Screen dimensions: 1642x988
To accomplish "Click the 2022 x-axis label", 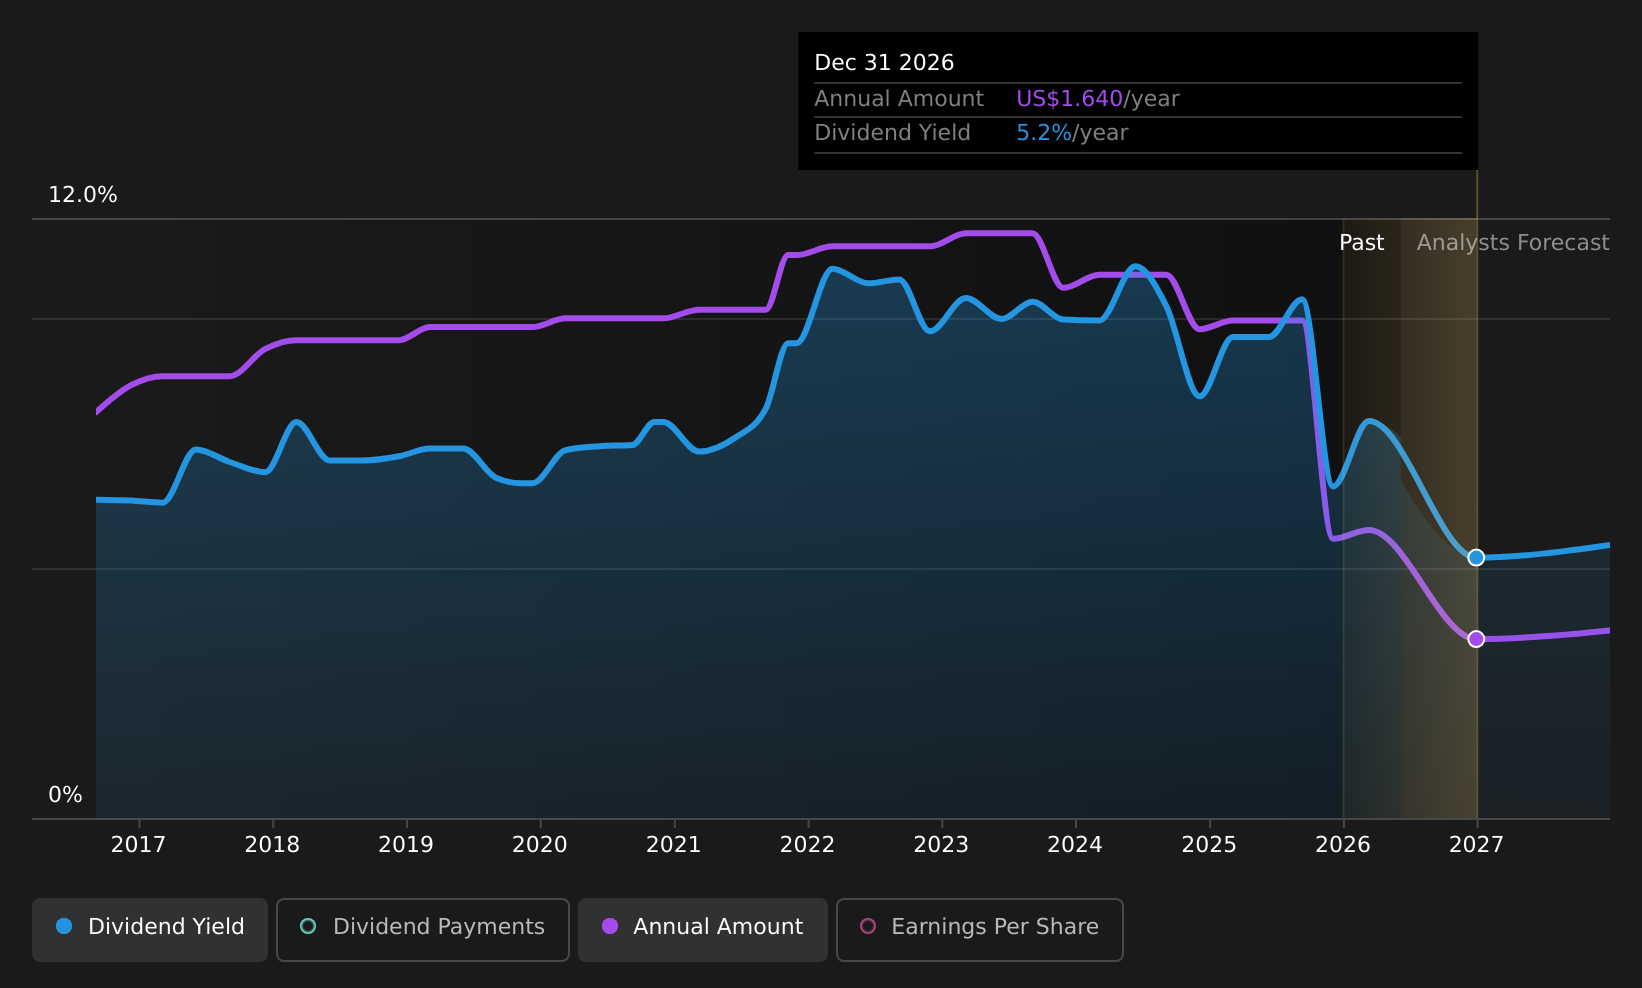I will tap(807, 845).
